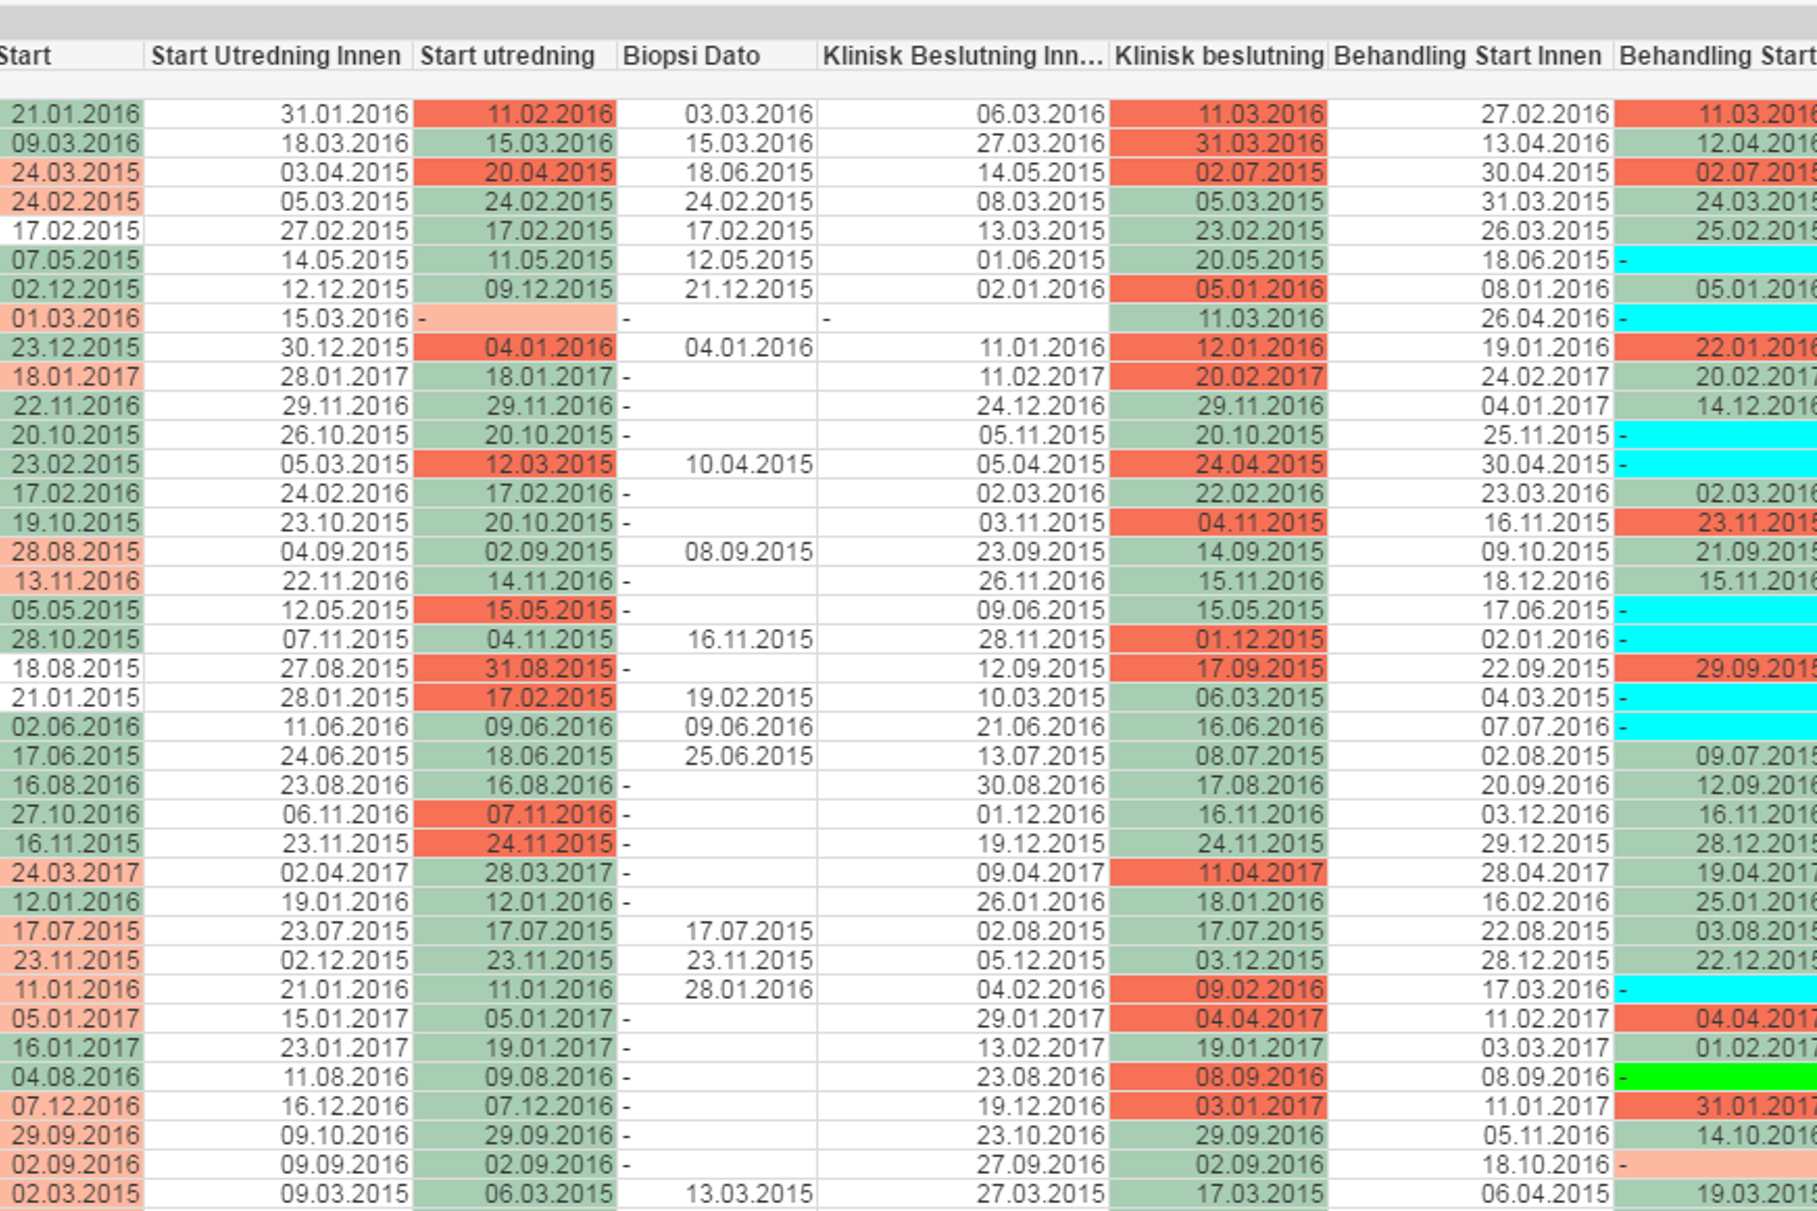Click the "Behandling Start Innen" column header
This screenshot has height=1211, width=1817.
pyautogui.click(x=1467, y=56)
